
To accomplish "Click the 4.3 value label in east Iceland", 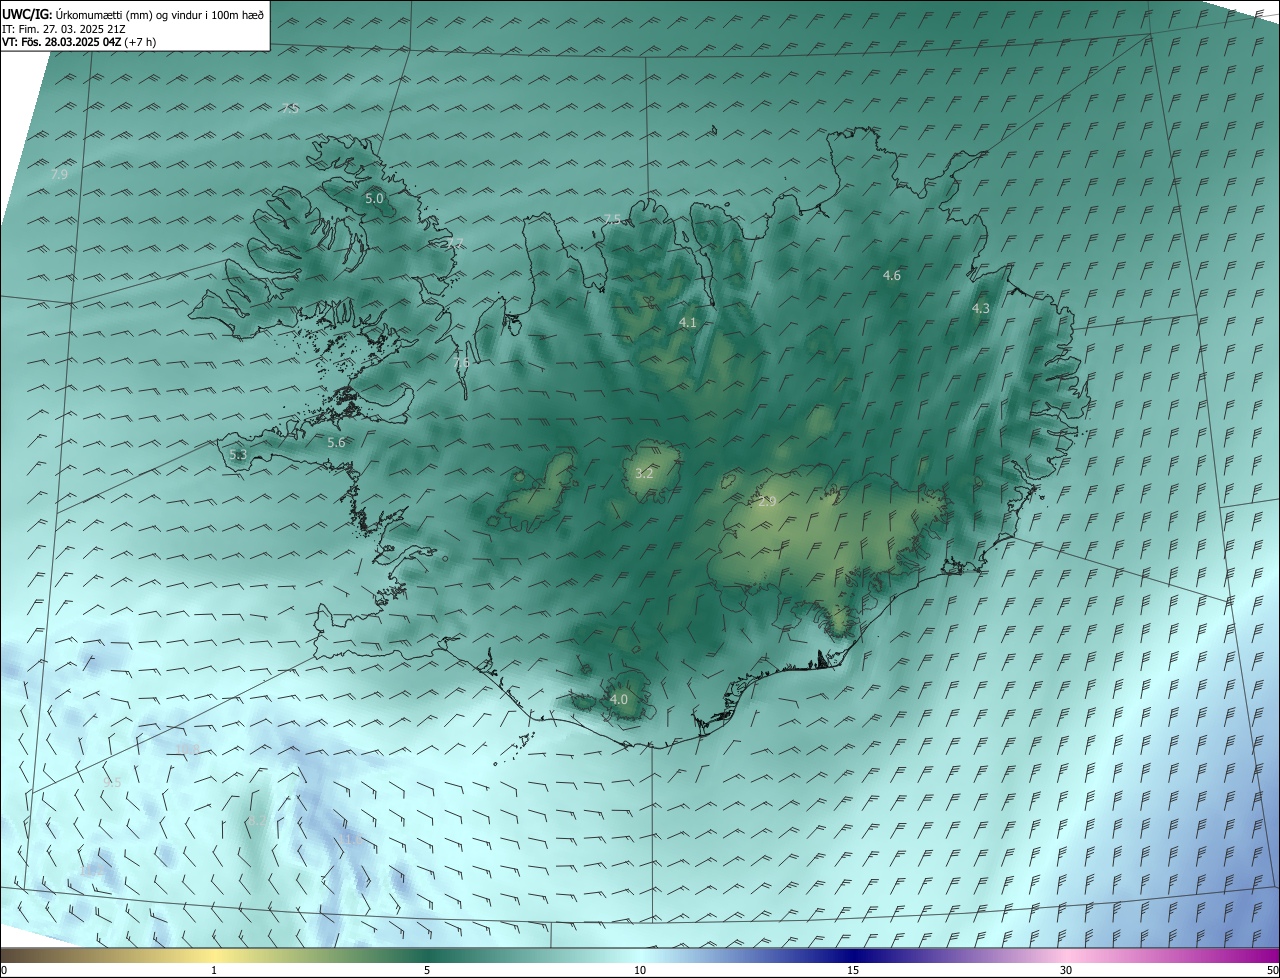I will coord(981,309).
